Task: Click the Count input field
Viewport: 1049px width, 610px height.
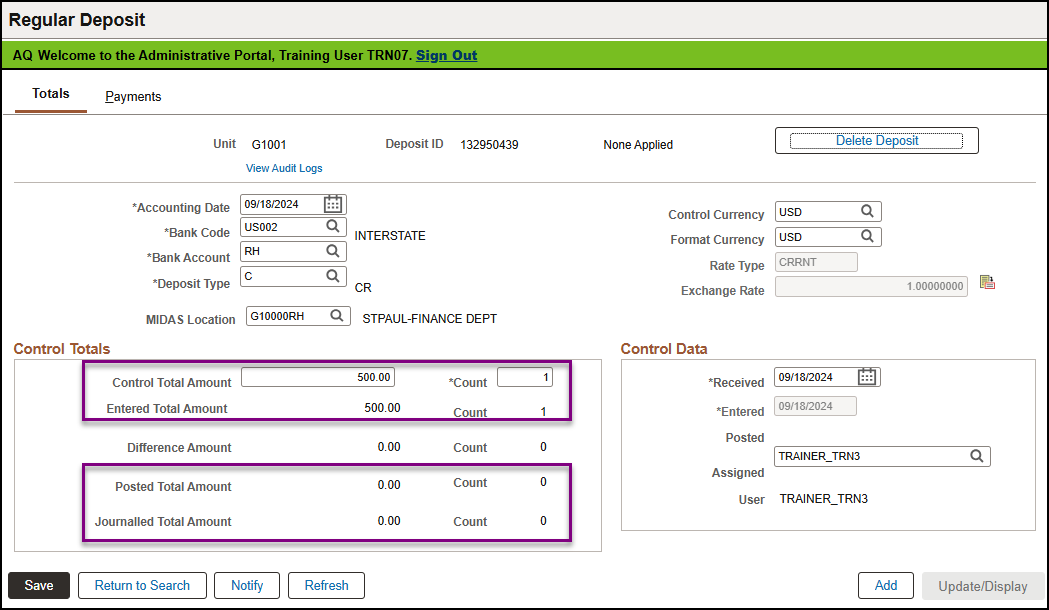Action: click(524, 378)
